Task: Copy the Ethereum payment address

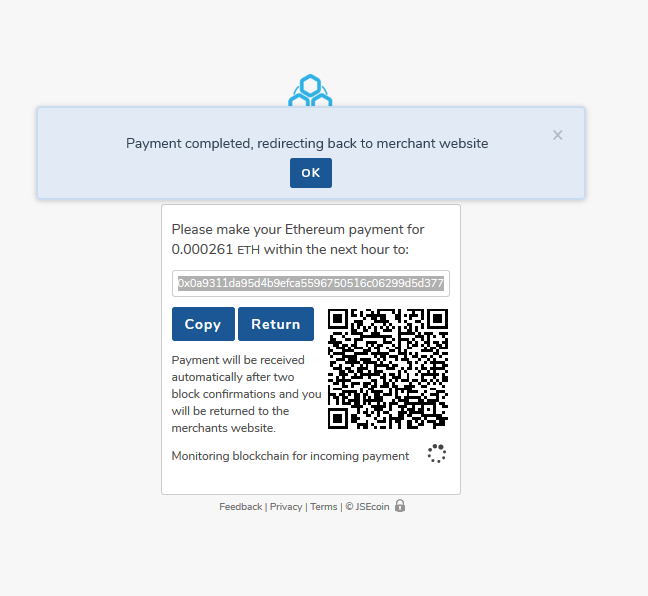Action: 203,324
